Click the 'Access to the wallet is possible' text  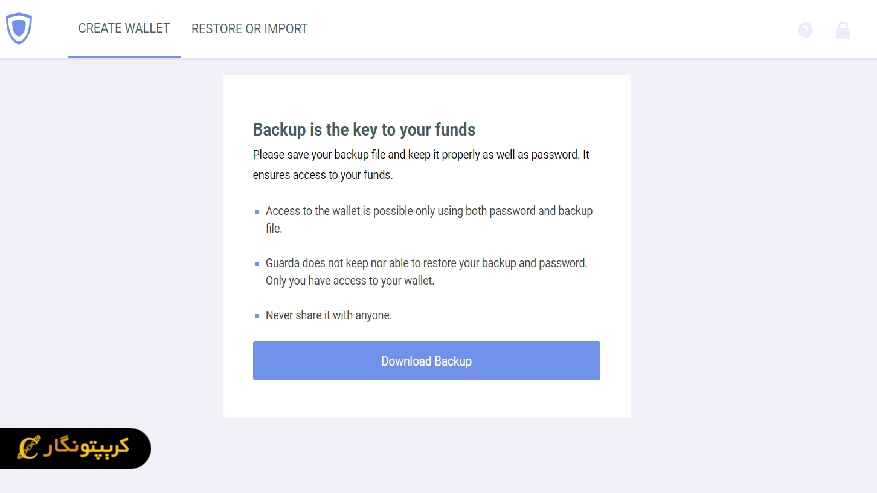coord(429,219)
